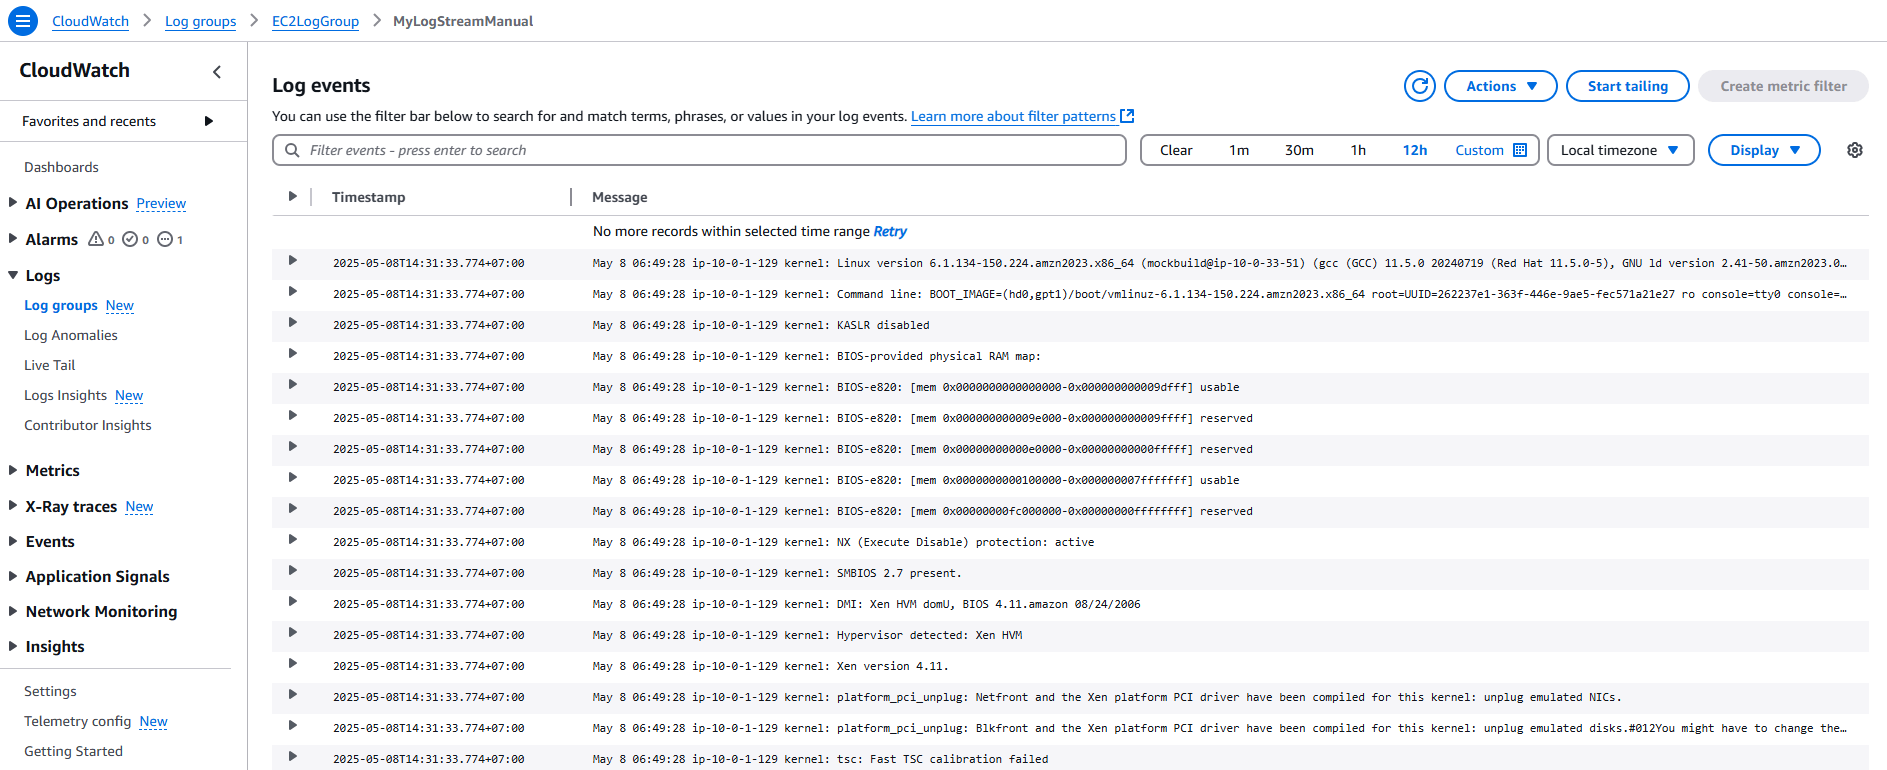Open Live Tail page
This screenshot has height=770, width=1887.
coord(50,365)
